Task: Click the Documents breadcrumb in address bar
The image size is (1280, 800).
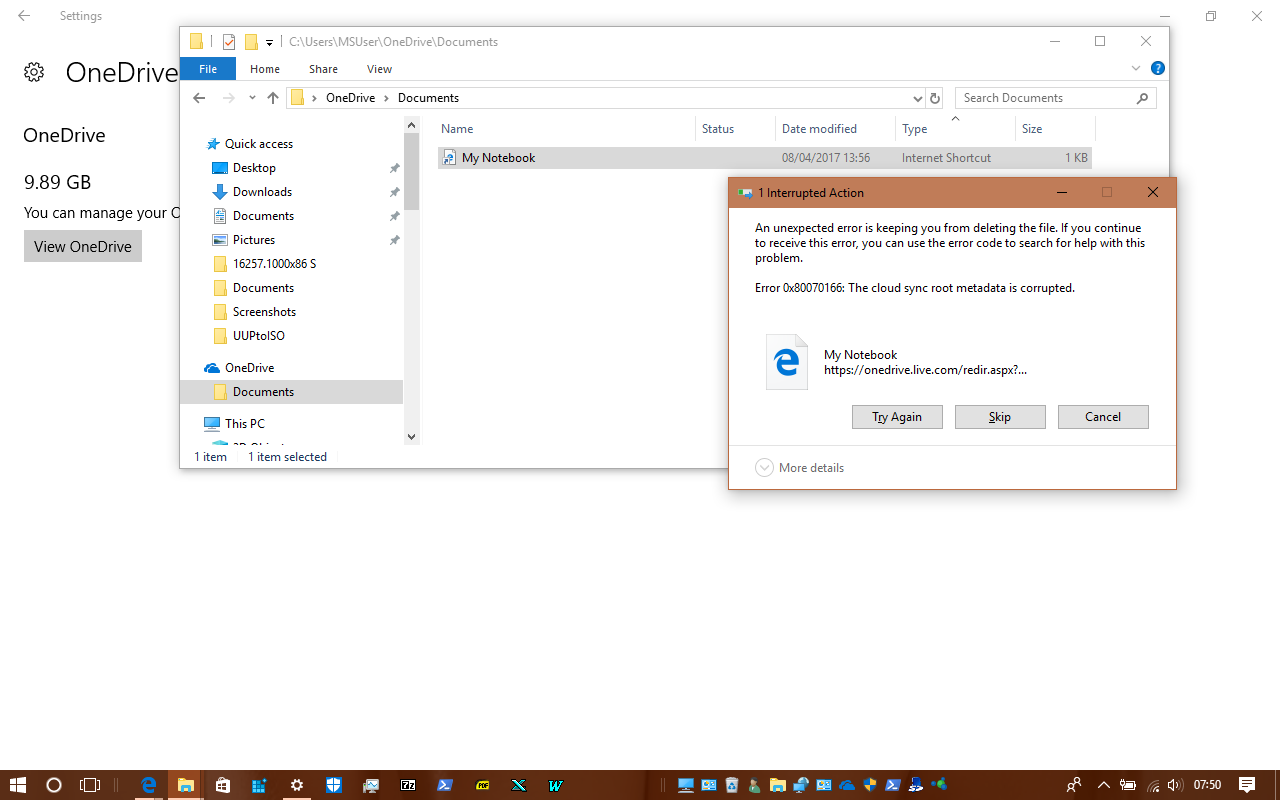Action: coord(428,98)
